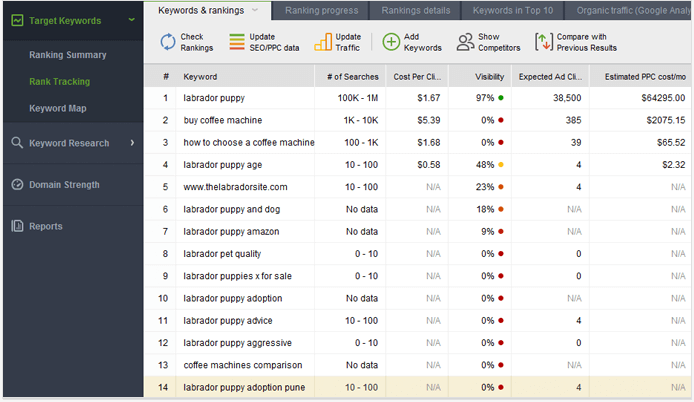Open Rank Tracking in the sidebar
Viewport: 694px width, 402px height.
click(x=60, y=81)
